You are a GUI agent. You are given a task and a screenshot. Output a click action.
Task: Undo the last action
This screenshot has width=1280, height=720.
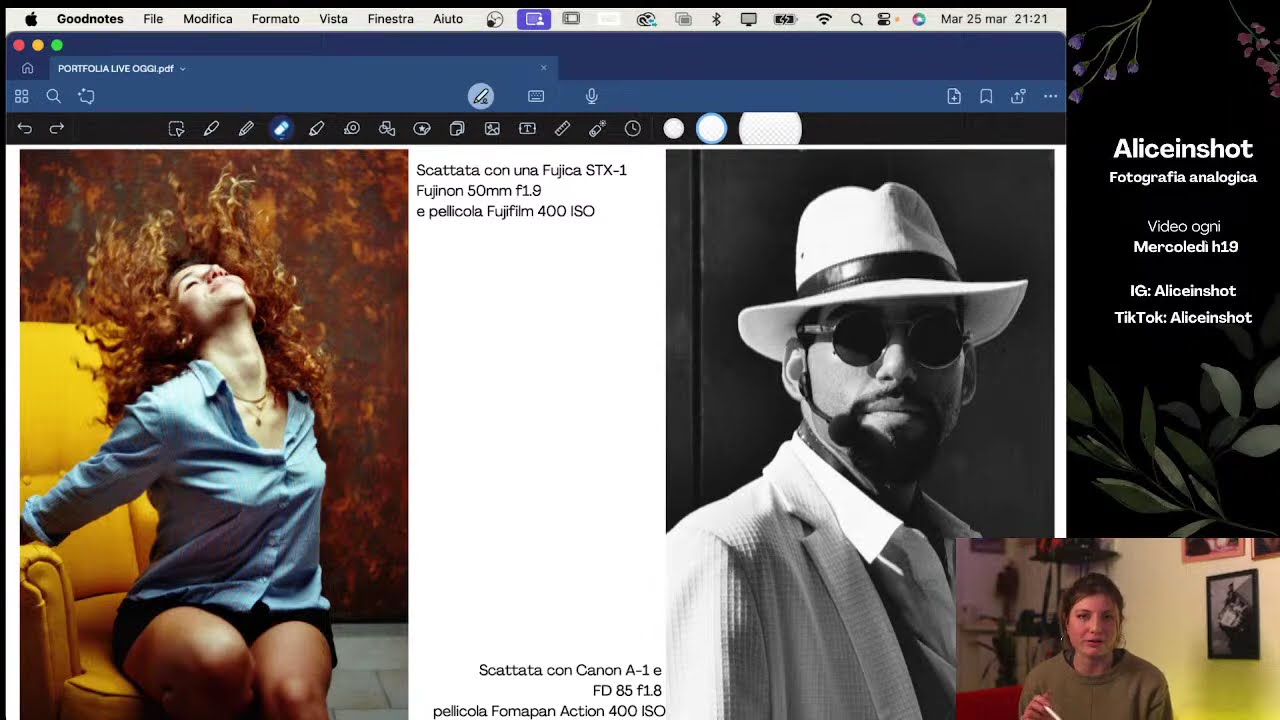click(x=25, y=128)
